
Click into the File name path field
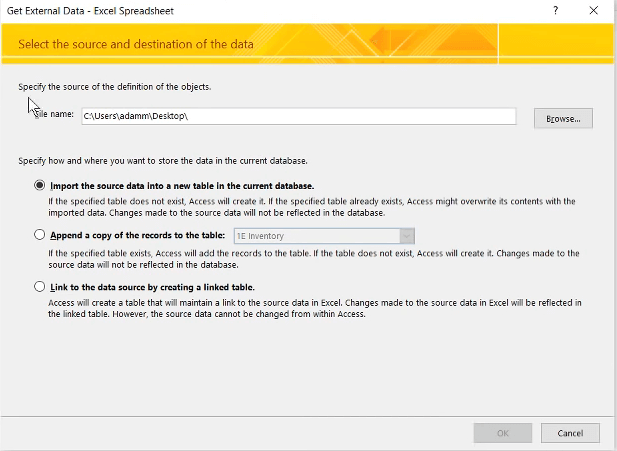coord(299,116)
